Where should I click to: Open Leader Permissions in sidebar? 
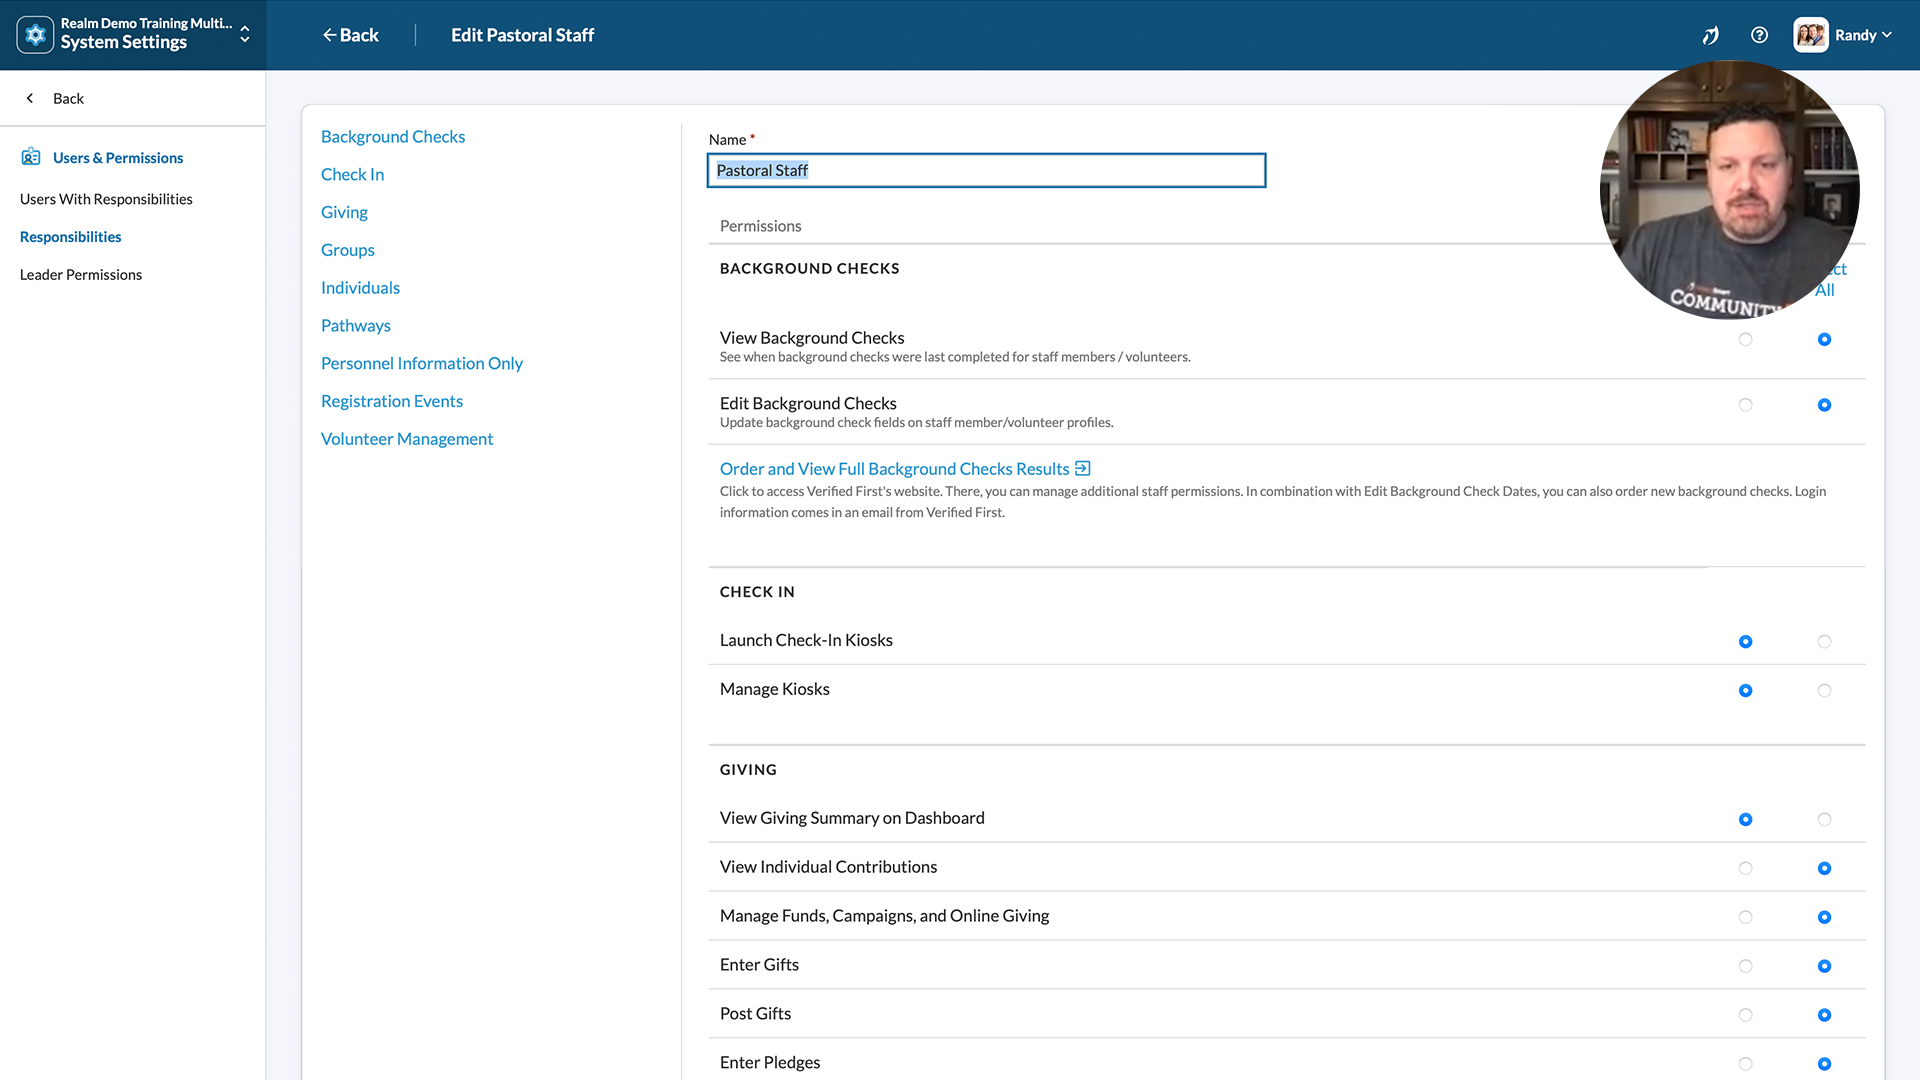(81, 274)
